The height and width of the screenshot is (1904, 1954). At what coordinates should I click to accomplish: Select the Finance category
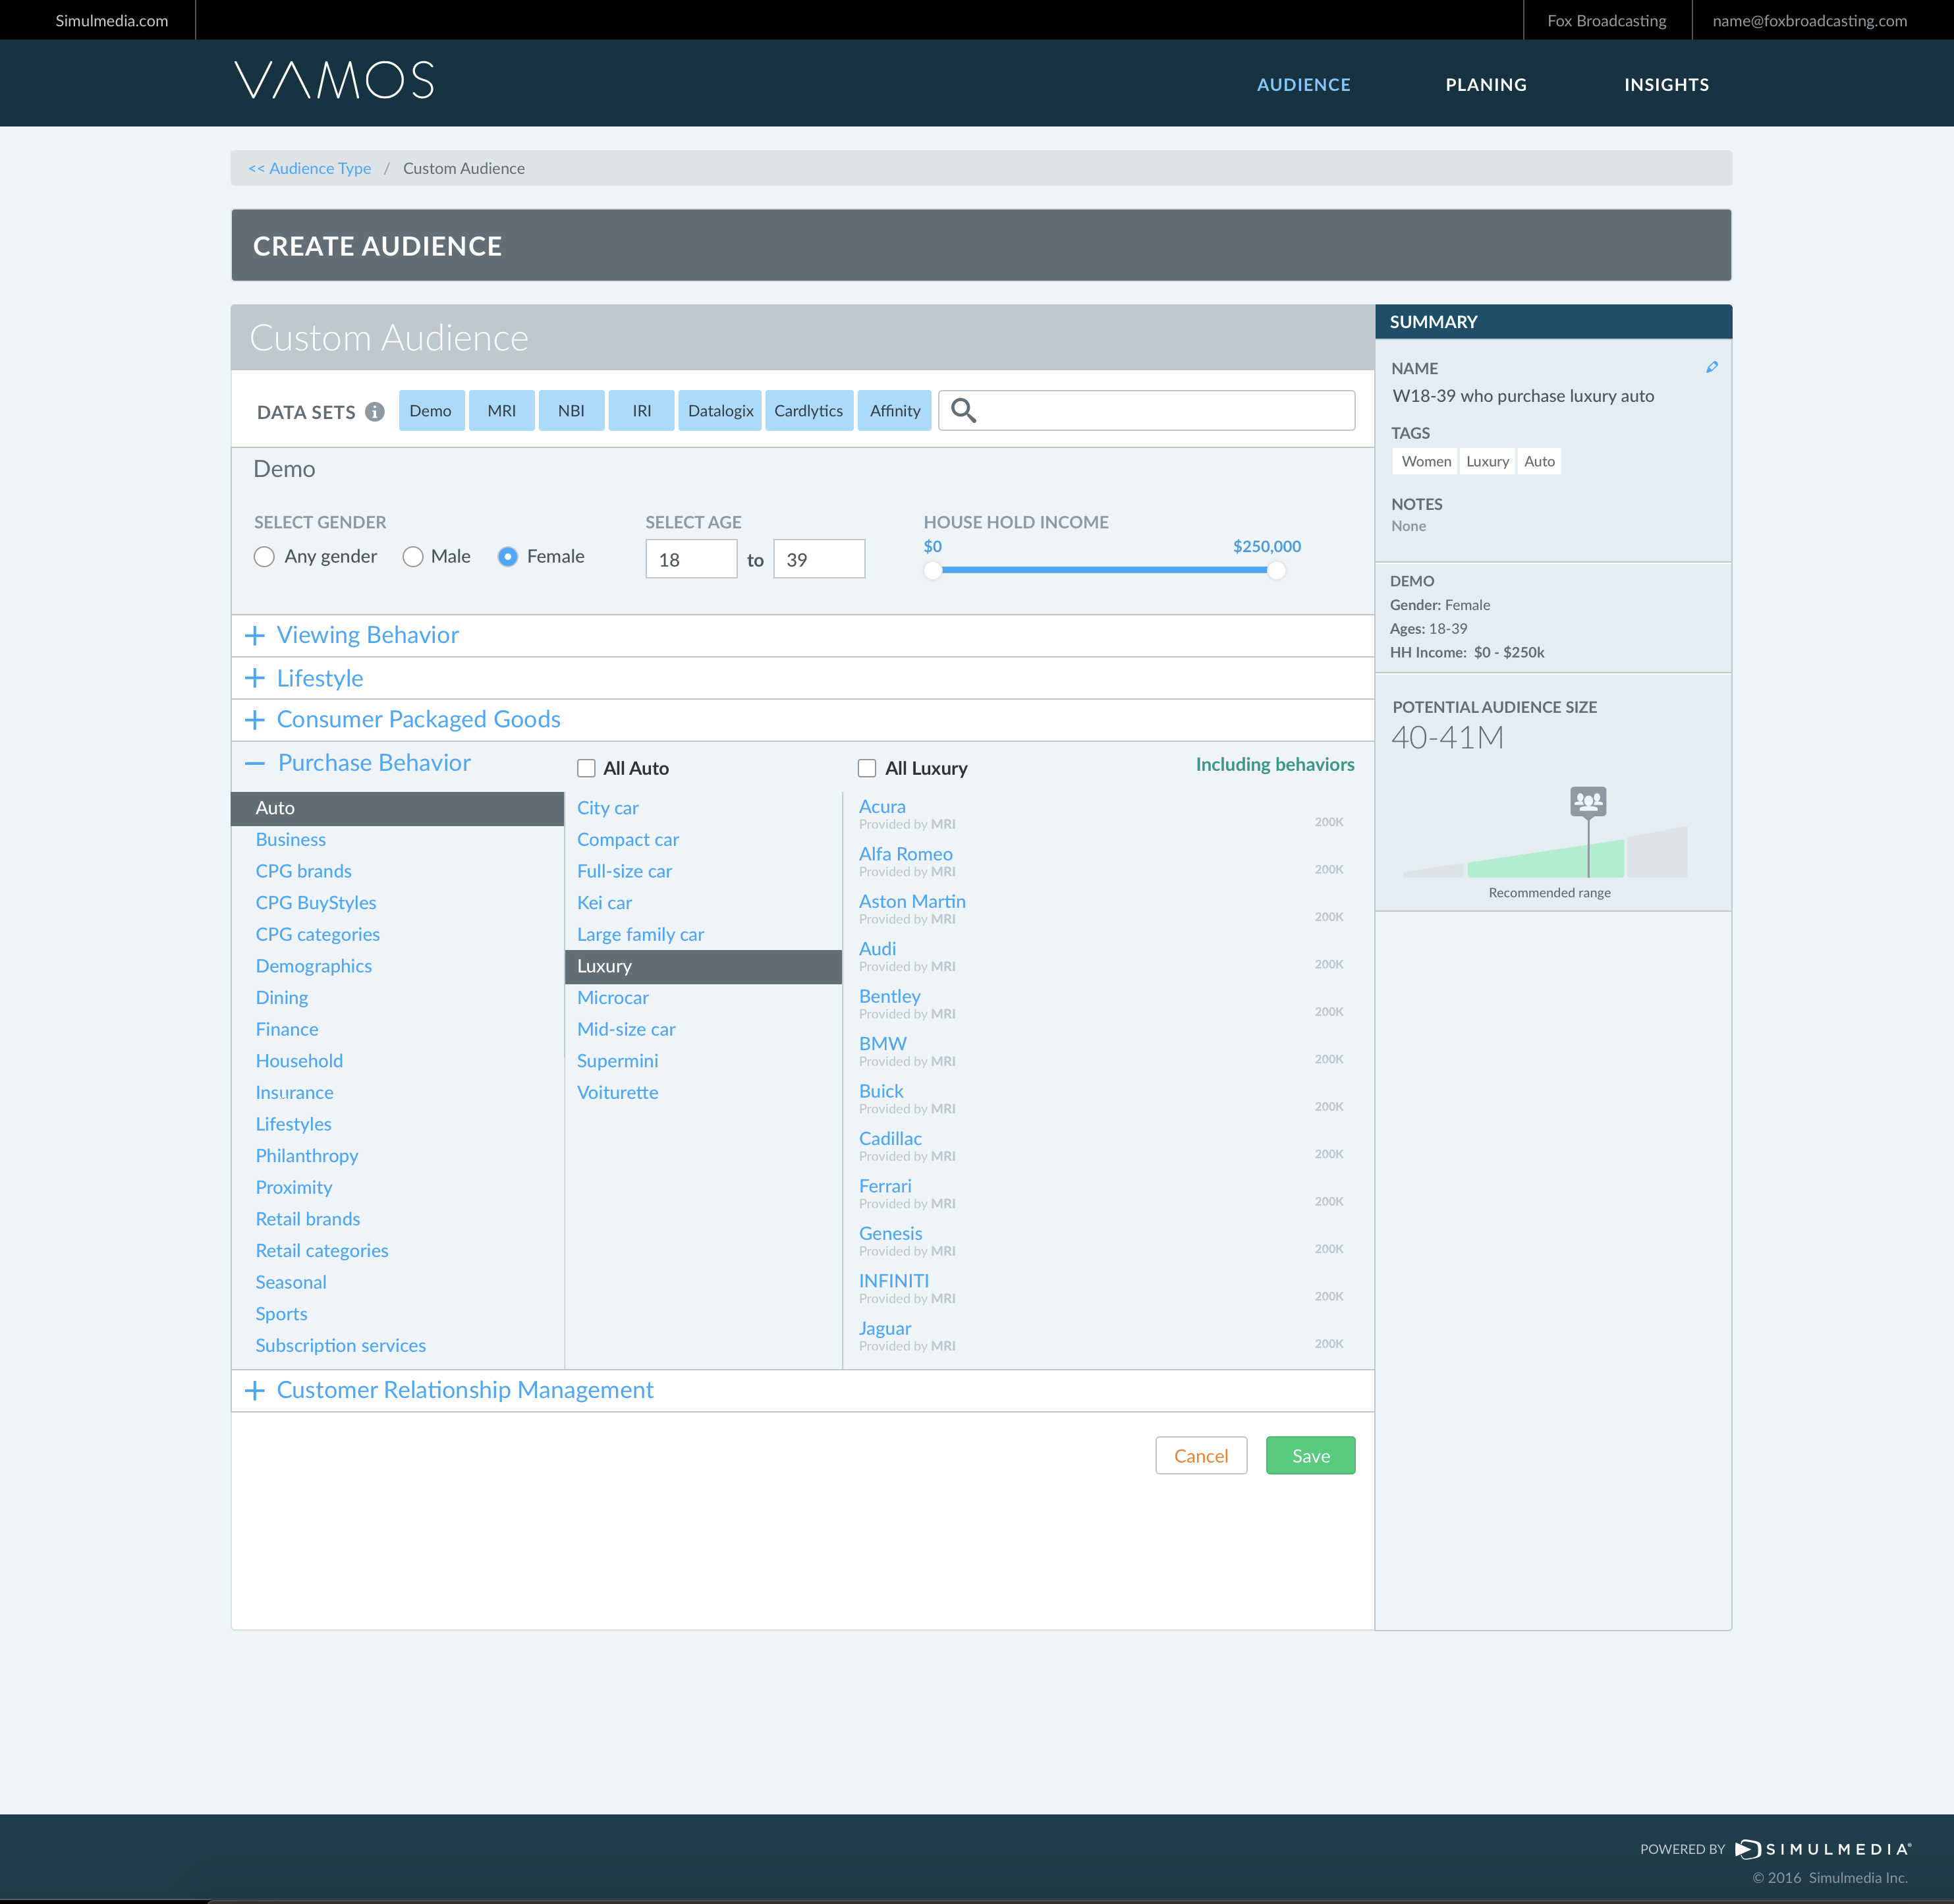(286, 1029)
